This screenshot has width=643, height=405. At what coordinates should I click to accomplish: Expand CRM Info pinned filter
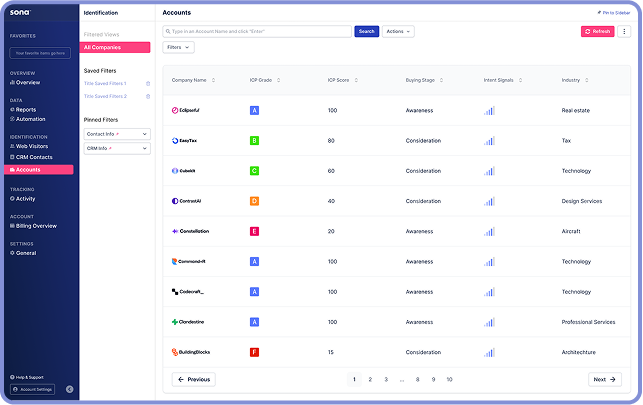click(117, 148)
